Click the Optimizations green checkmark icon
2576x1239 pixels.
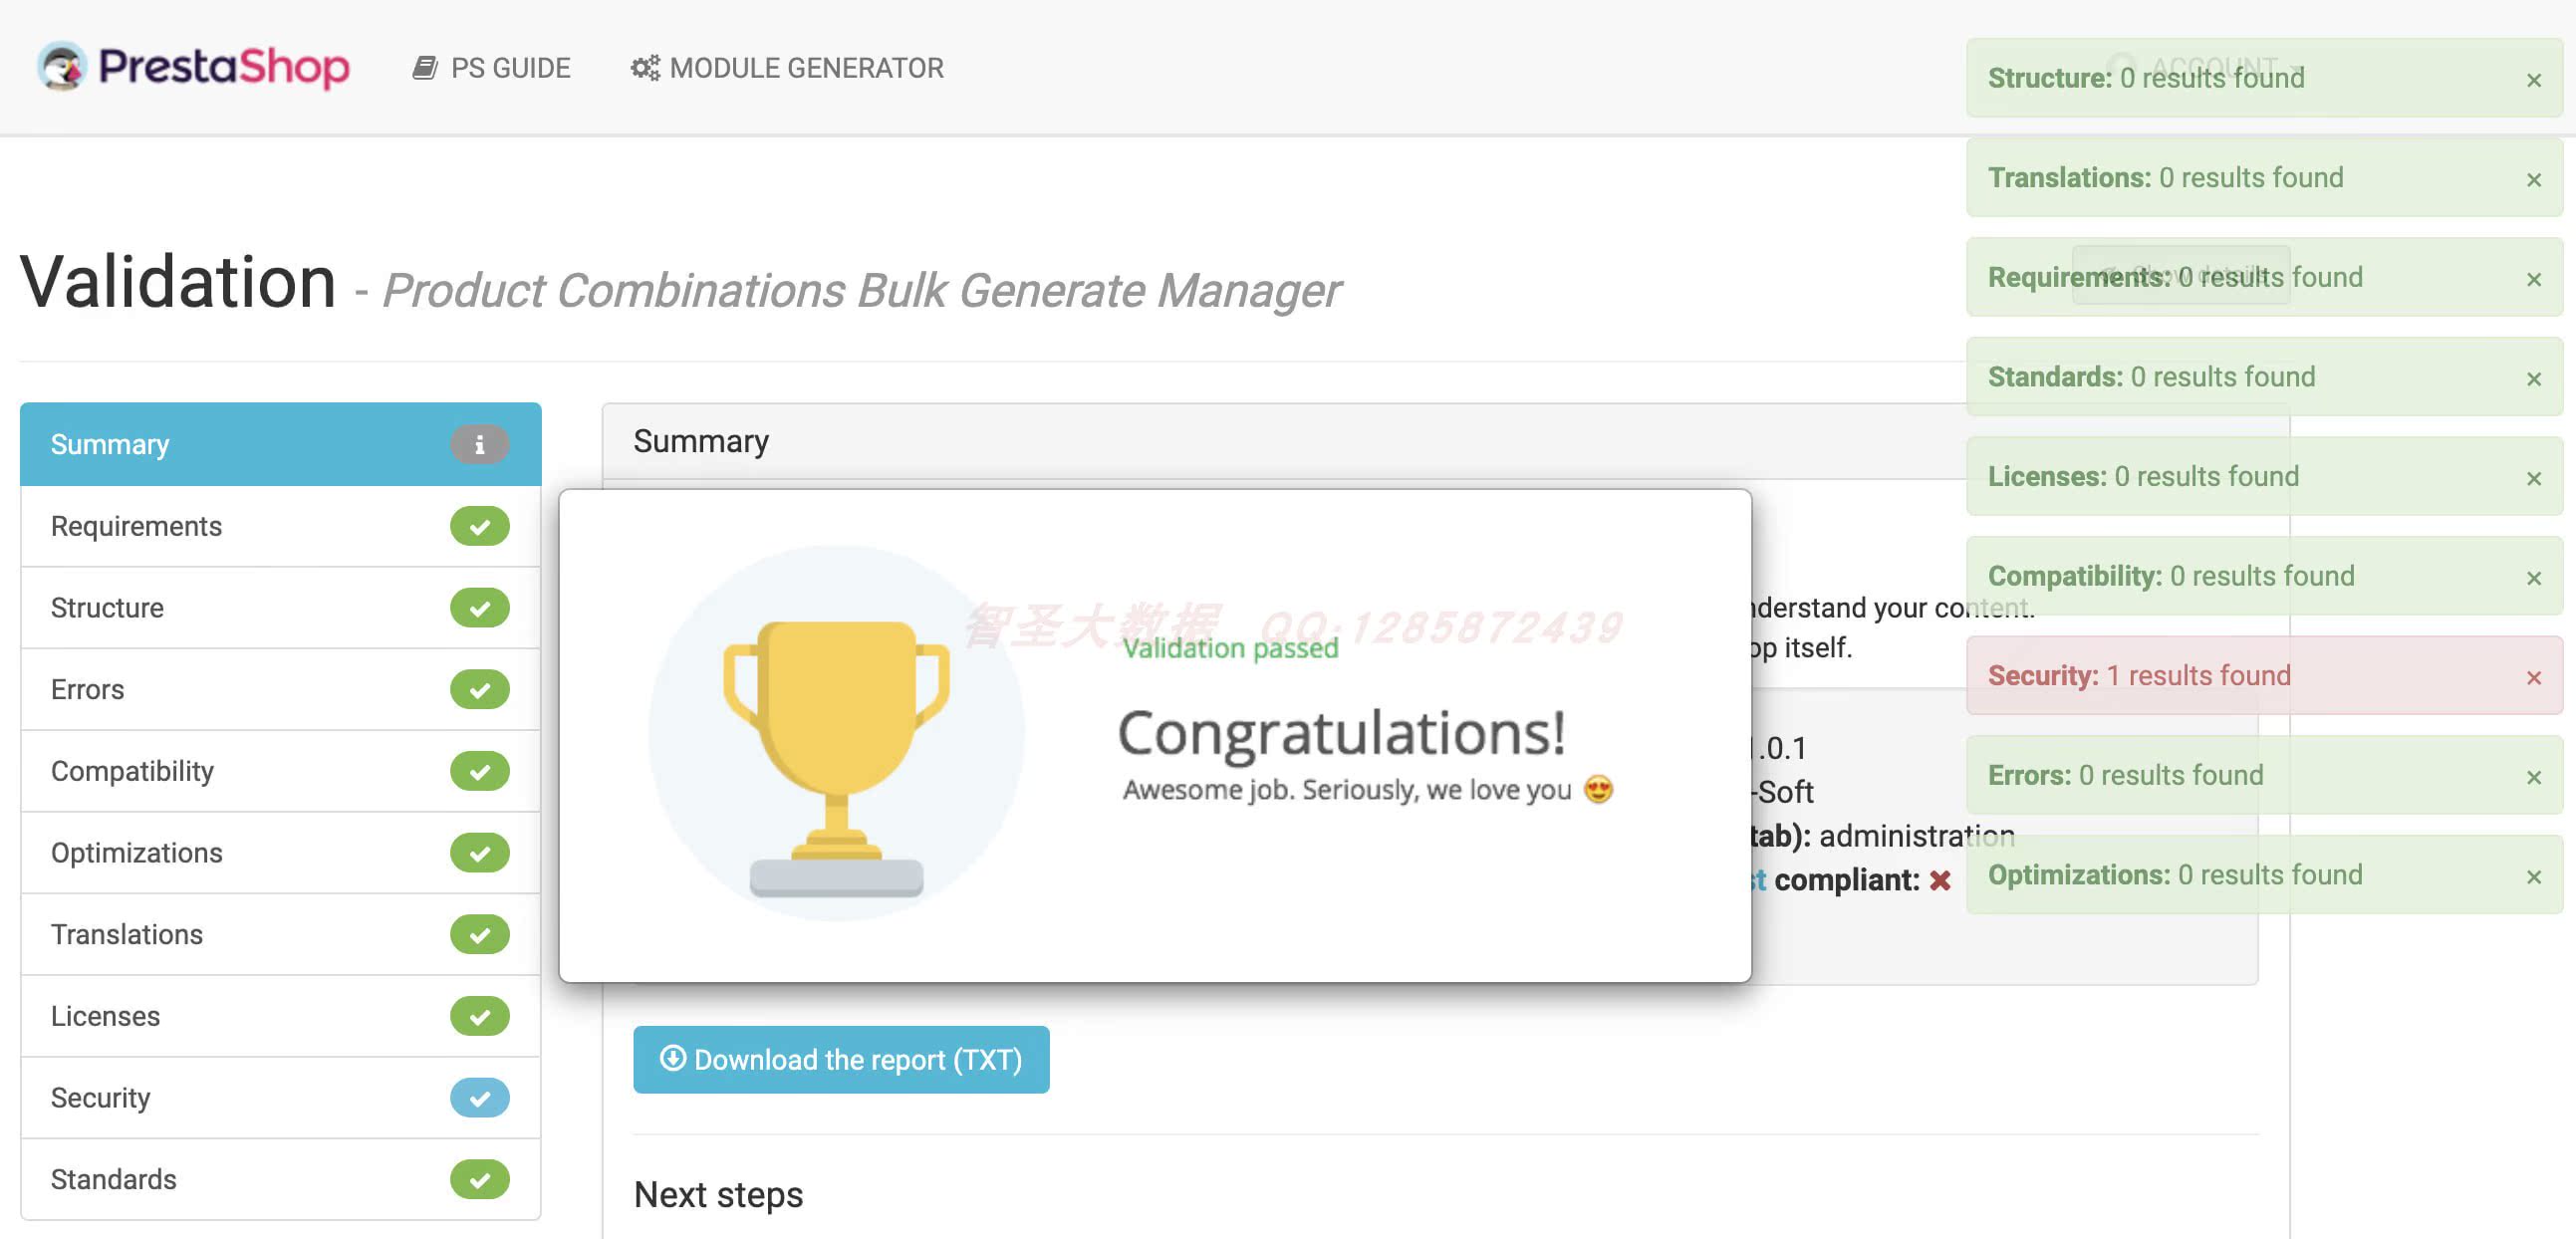[x=476, y=852]
